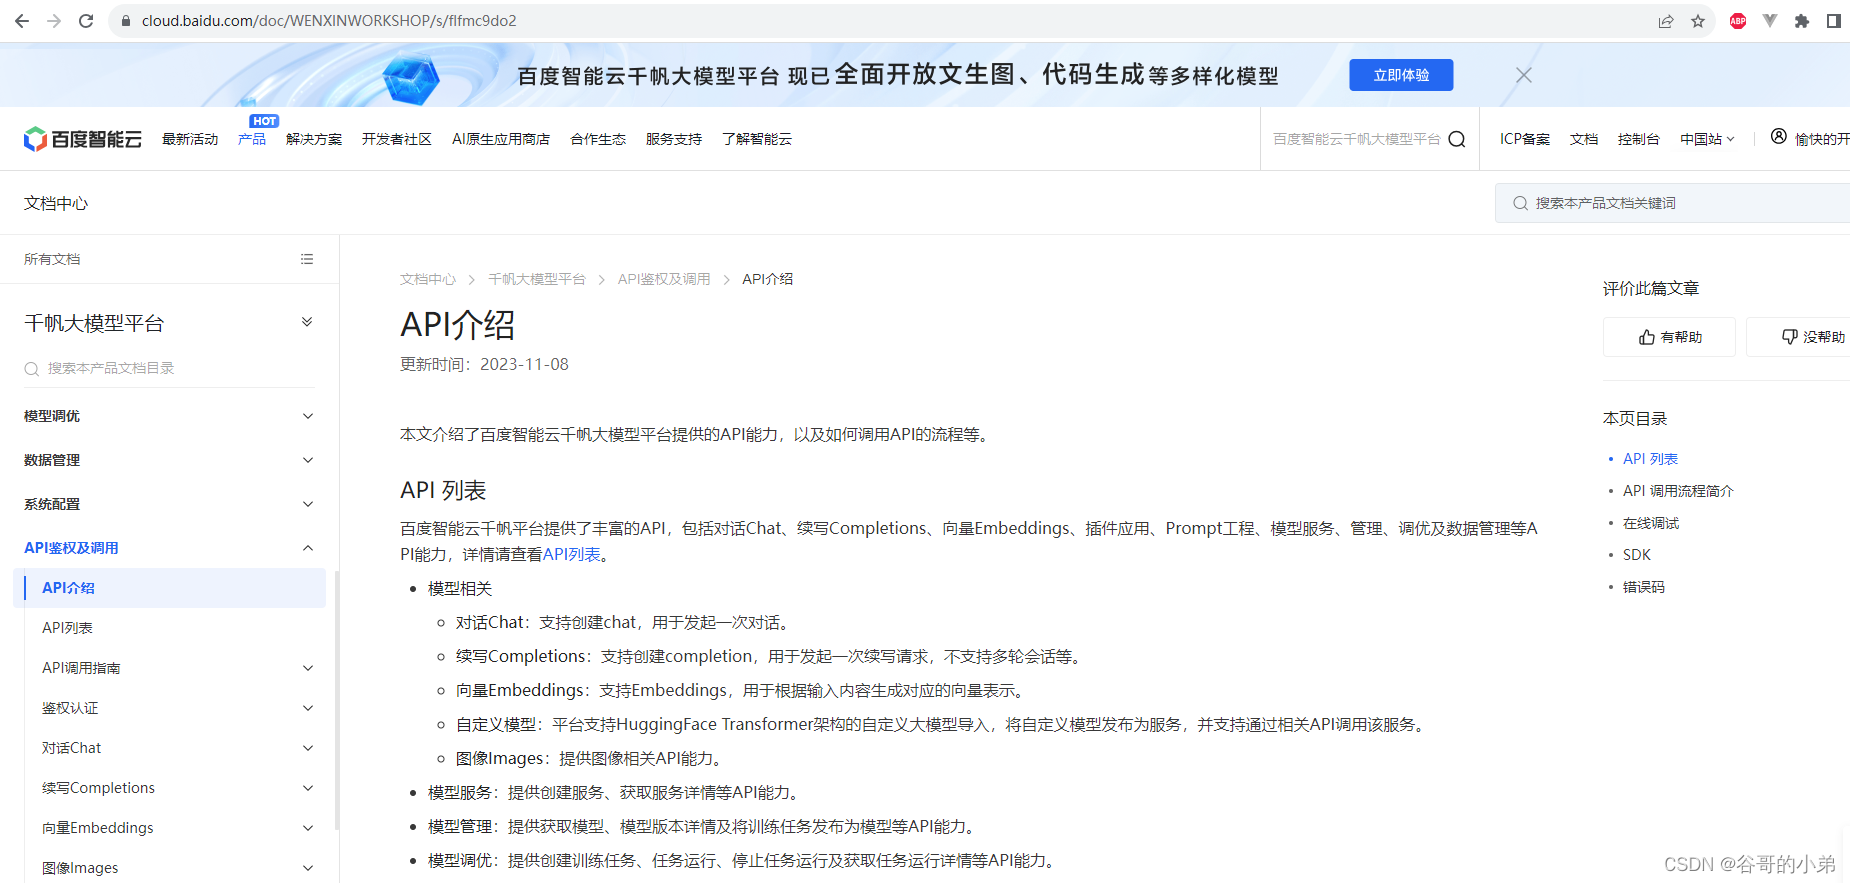Click the inline API列表 hyperlink in the paragraph
The width and height of the screenshot is (1850, 883).
pos(572,554)
